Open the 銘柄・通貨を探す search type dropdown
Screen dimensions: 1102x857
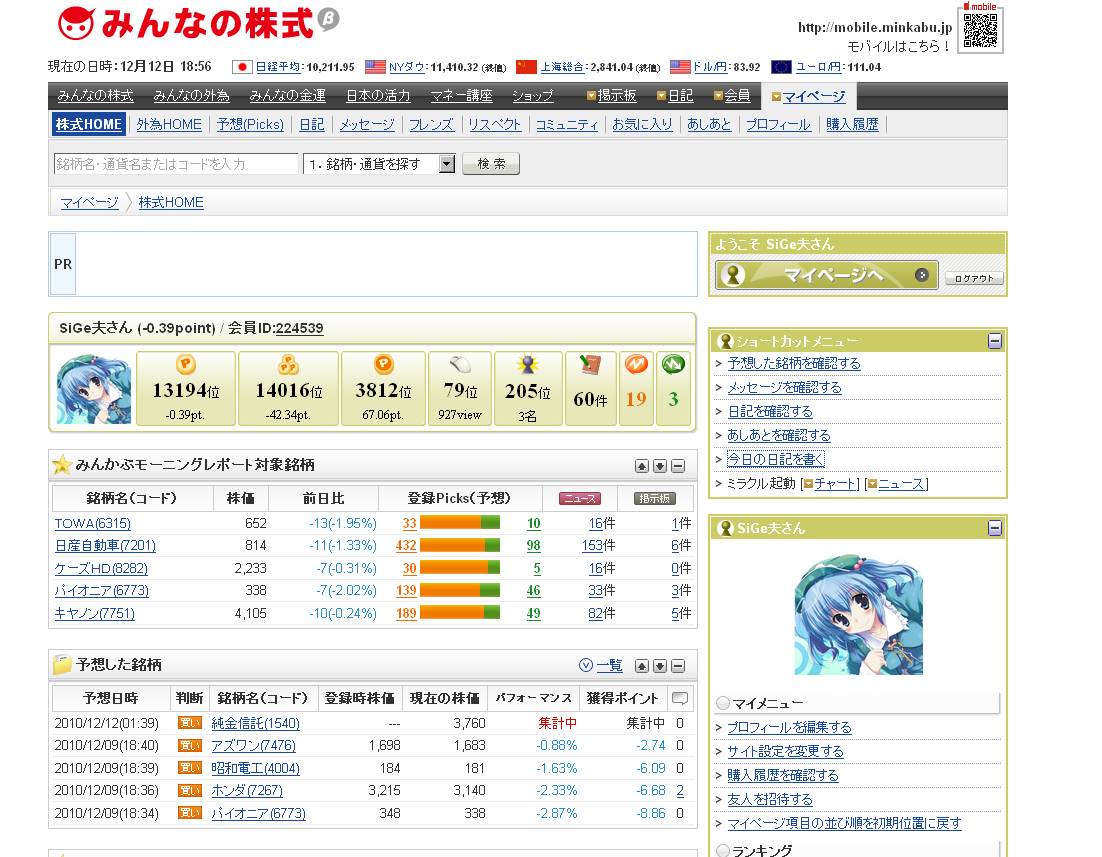447,164
